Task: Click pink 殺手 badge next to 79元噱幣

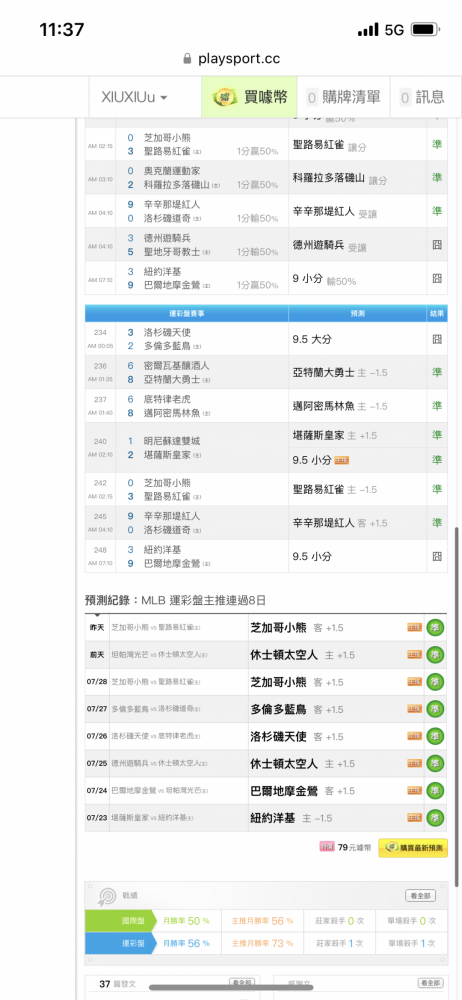Action: (x=327, y=847)
